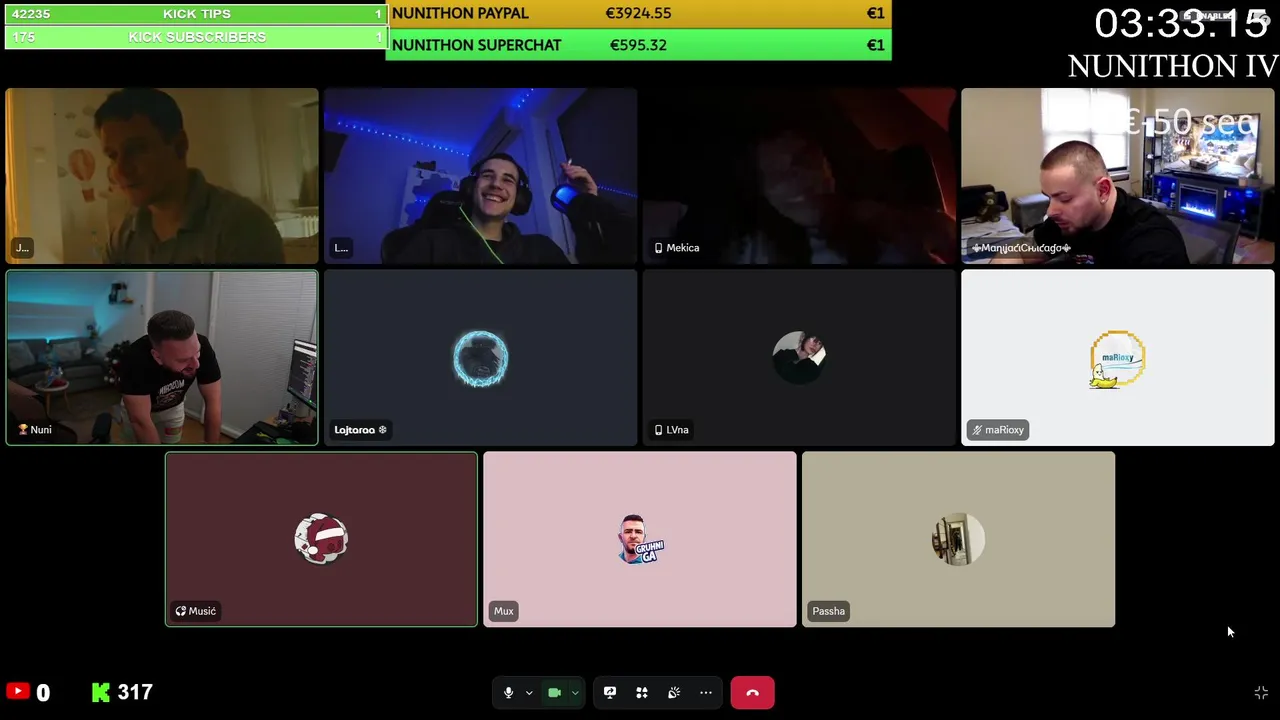Select Mekica's dark video tile
Viewport: 1280px width, 720px height.
coord(799,176)
